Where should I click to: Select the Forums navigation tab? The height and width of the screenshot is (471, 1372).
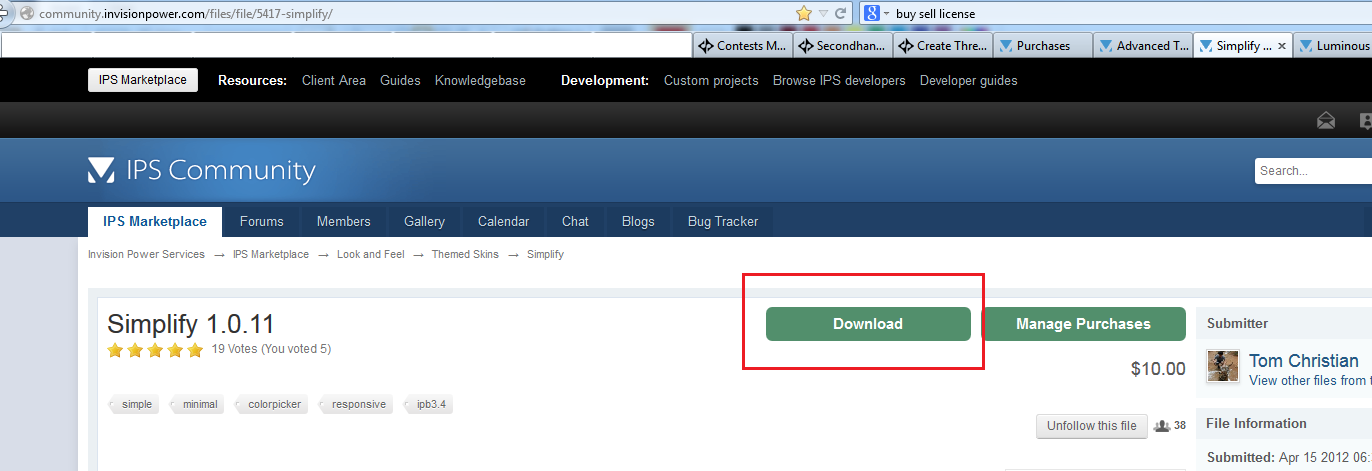262,222
